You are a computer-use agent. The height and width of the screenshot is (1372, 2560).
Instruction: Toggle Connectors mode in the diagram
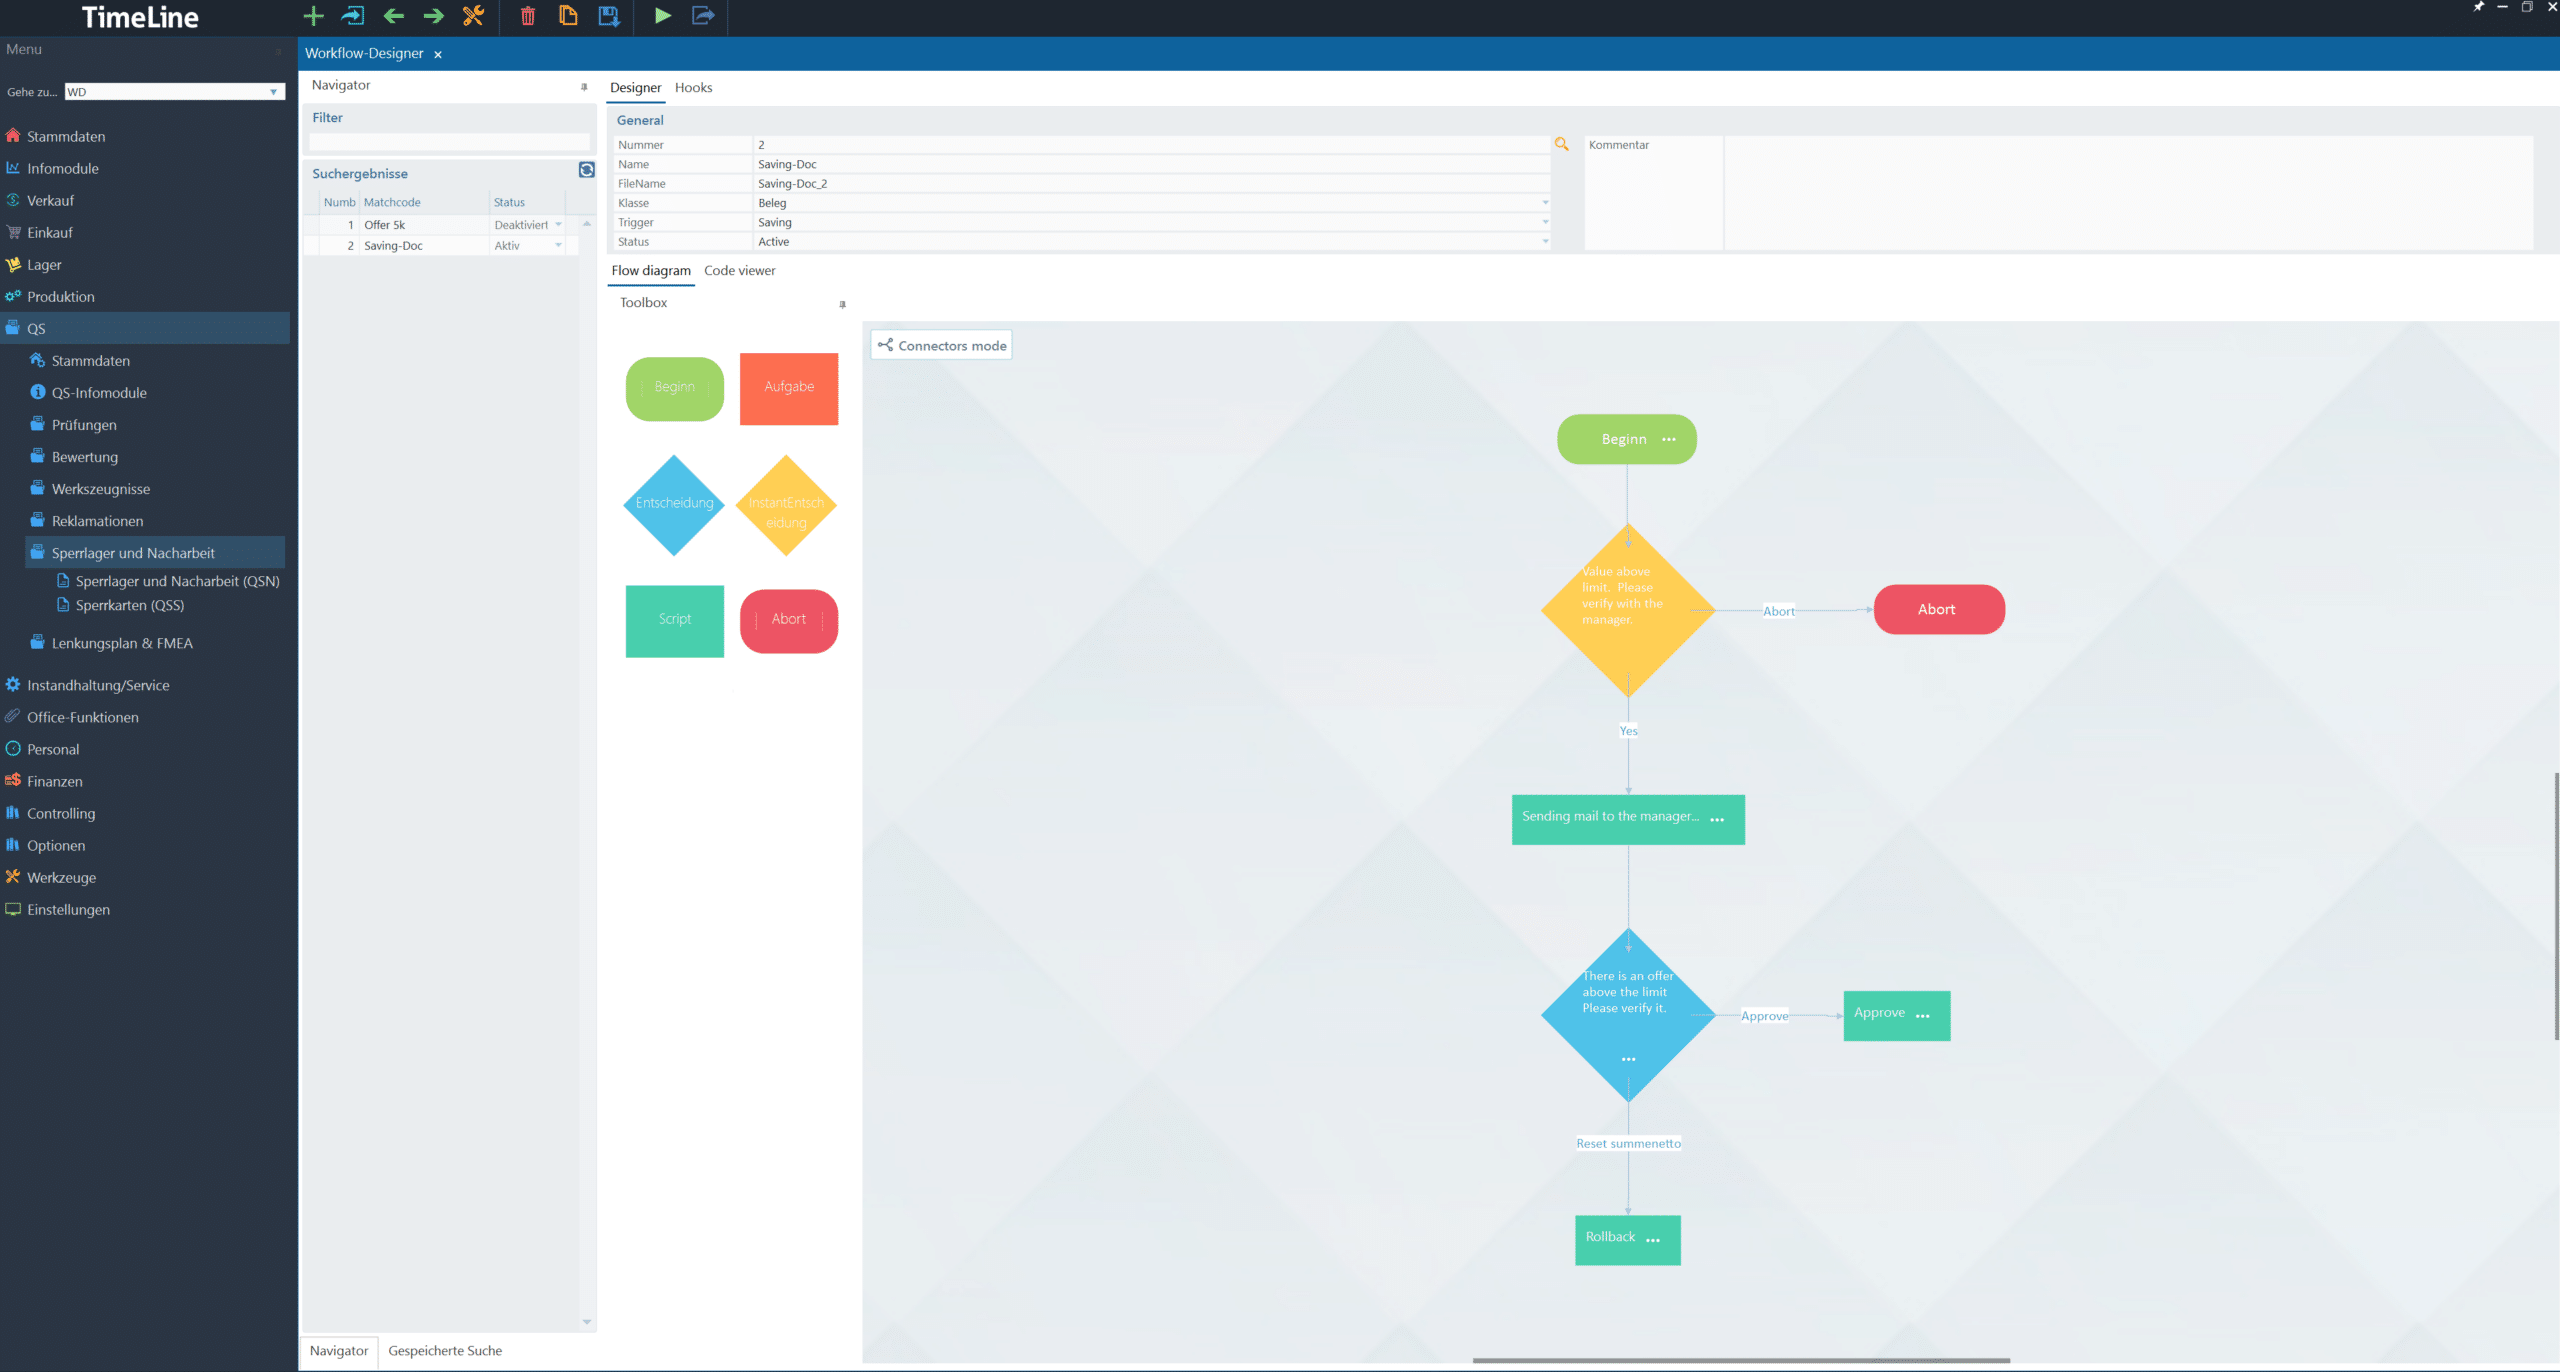pyautogui.click(x=941, y=345)
